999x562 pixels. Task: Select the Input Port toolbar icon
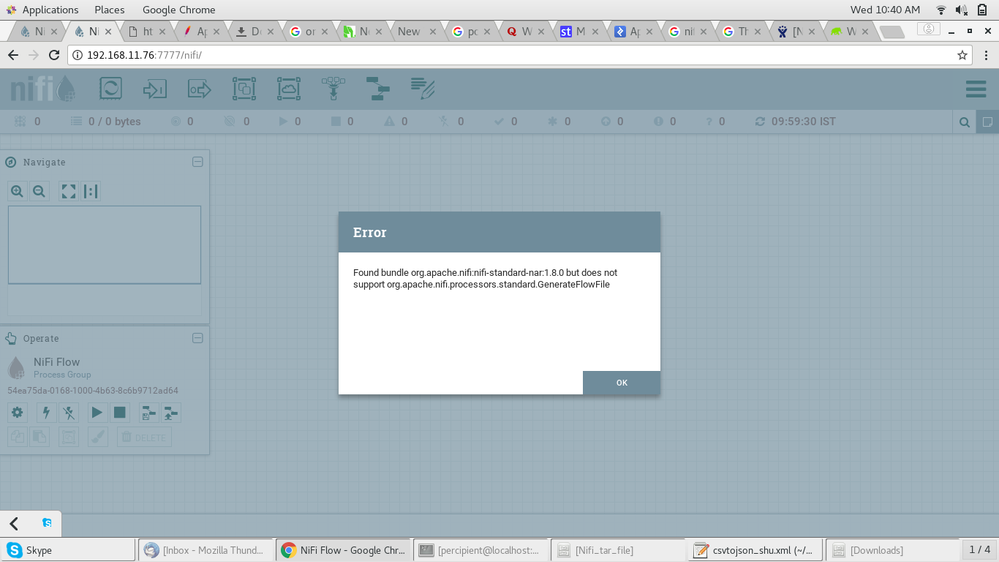155,89
